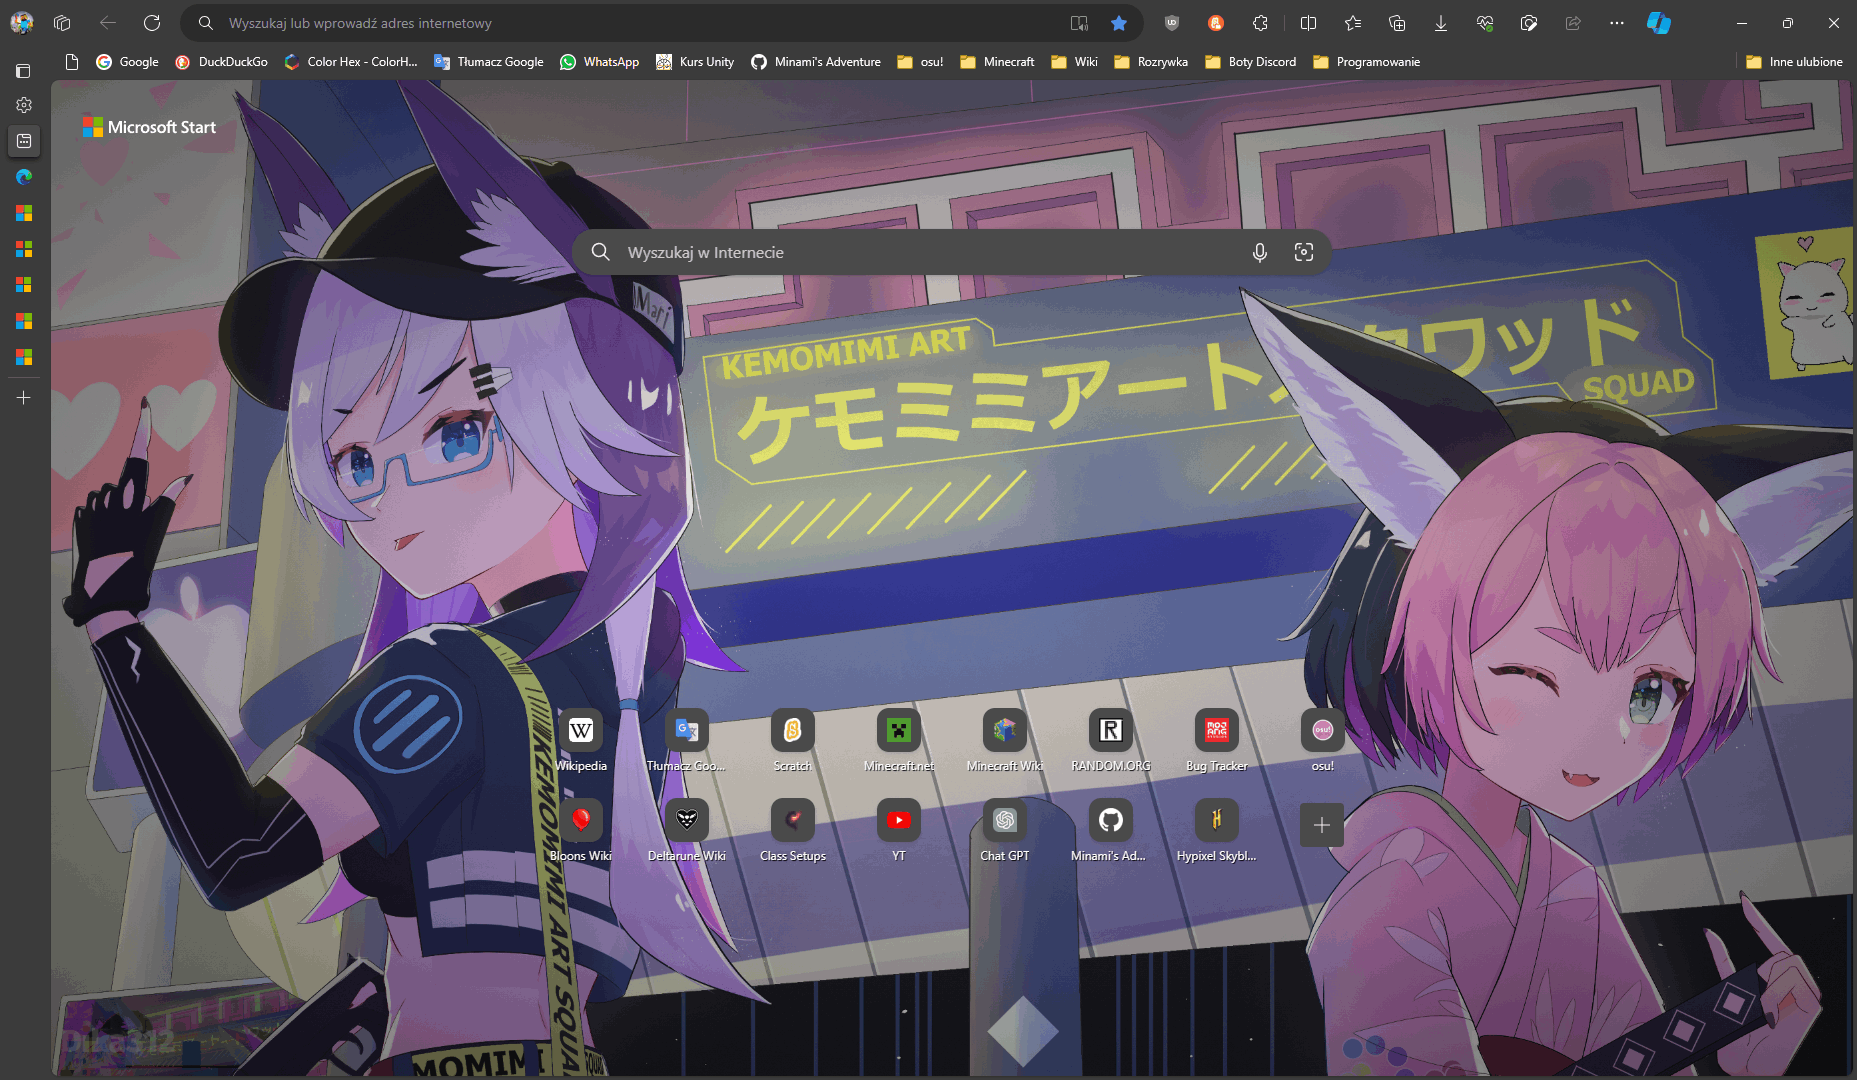Open Browser essentials heart icon

(x=1485, y=23)
